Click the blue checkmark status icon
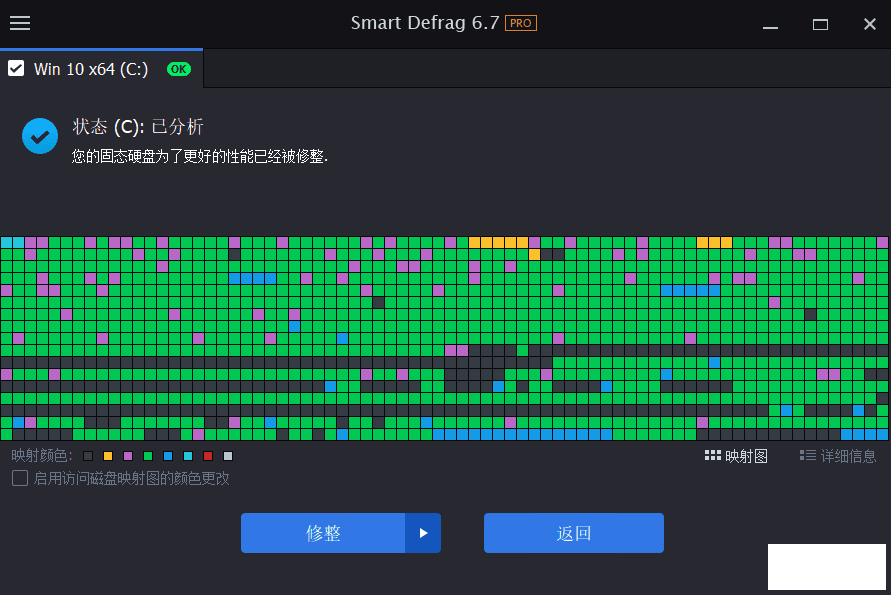Viewport: 891px width, 595px height. [x=40, y=136]
